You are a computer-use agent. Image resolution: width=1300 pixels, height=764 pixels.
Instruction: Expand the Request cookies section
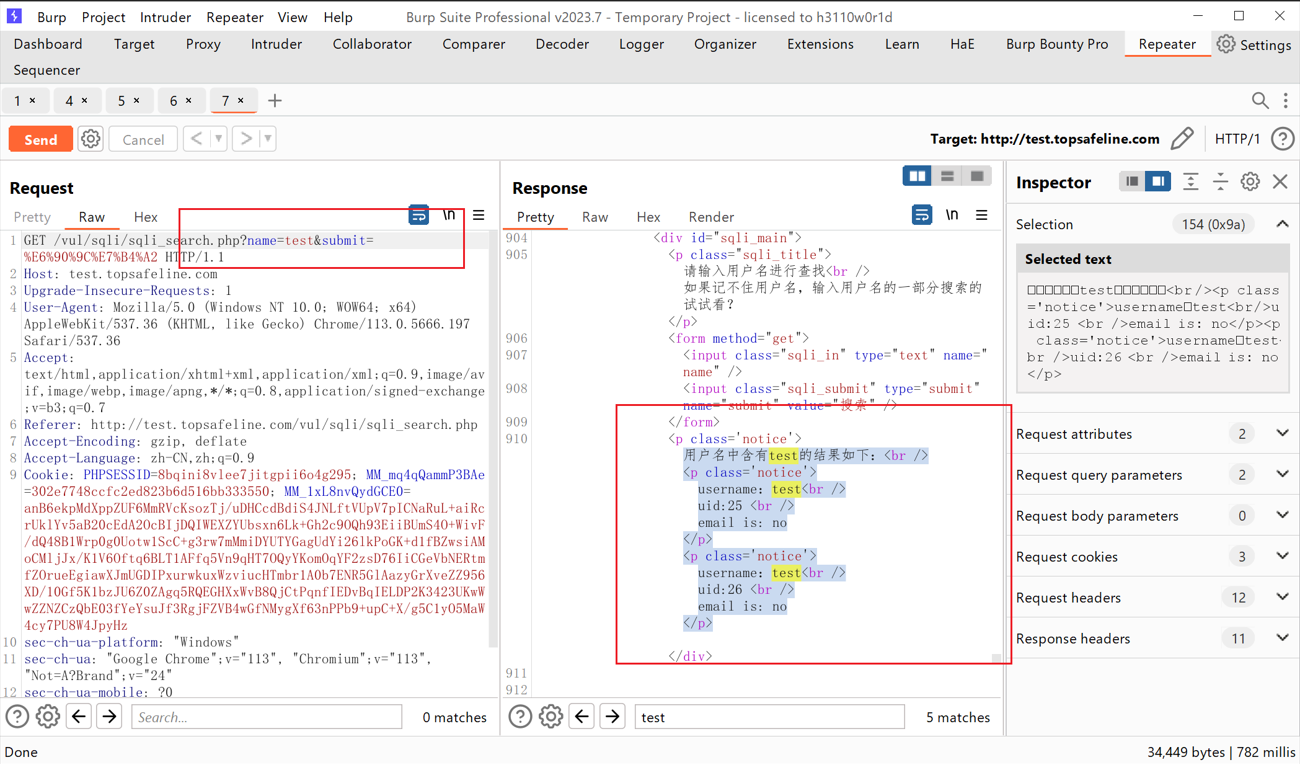pos(1282,557)
